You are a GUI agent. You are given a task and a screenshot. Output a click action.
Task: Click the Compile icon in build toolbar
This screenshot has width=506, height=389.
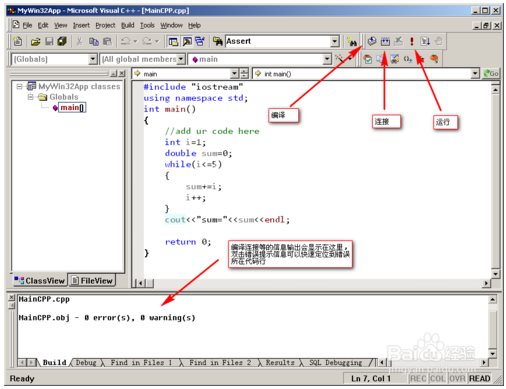pyautogui.click(x=372, y=41)
